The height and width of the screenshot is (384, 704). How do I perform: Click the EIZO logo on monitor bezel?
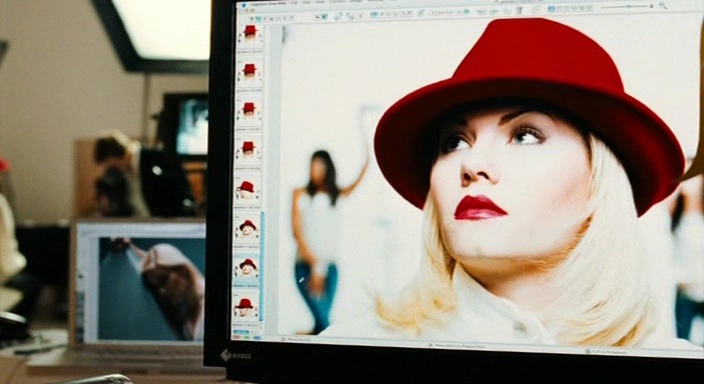[x=235, y=356]
